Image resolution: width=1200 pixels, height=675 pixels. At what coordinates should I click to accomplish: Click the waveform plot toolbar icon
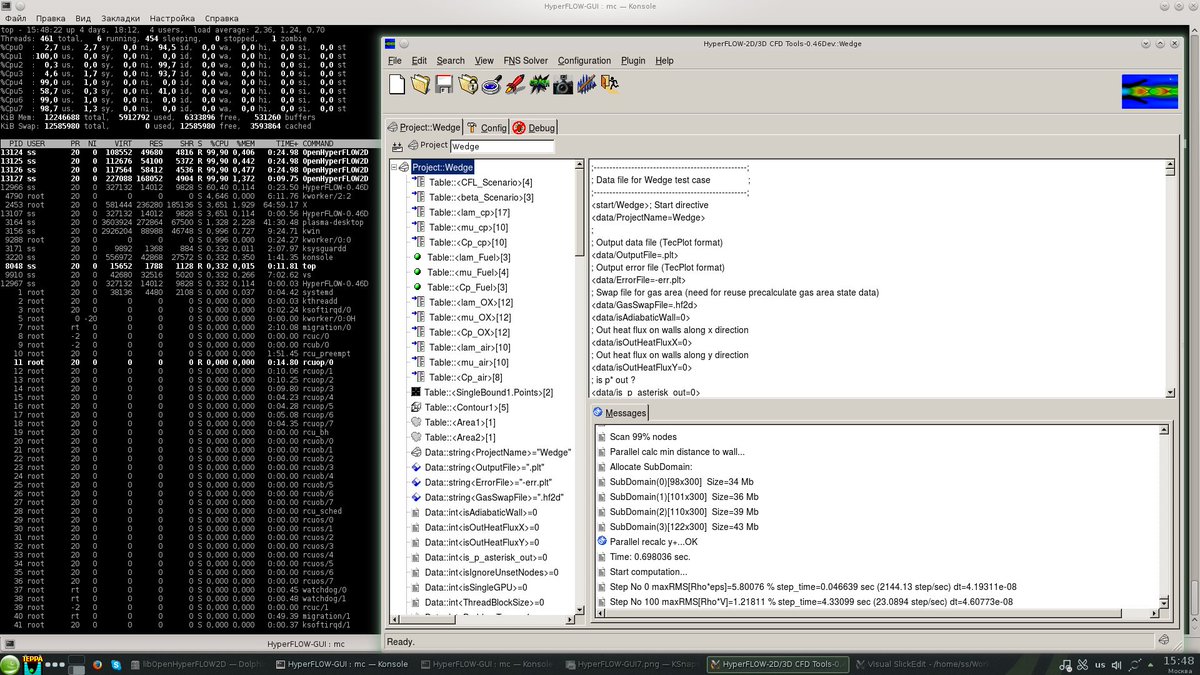click(585, 84)
